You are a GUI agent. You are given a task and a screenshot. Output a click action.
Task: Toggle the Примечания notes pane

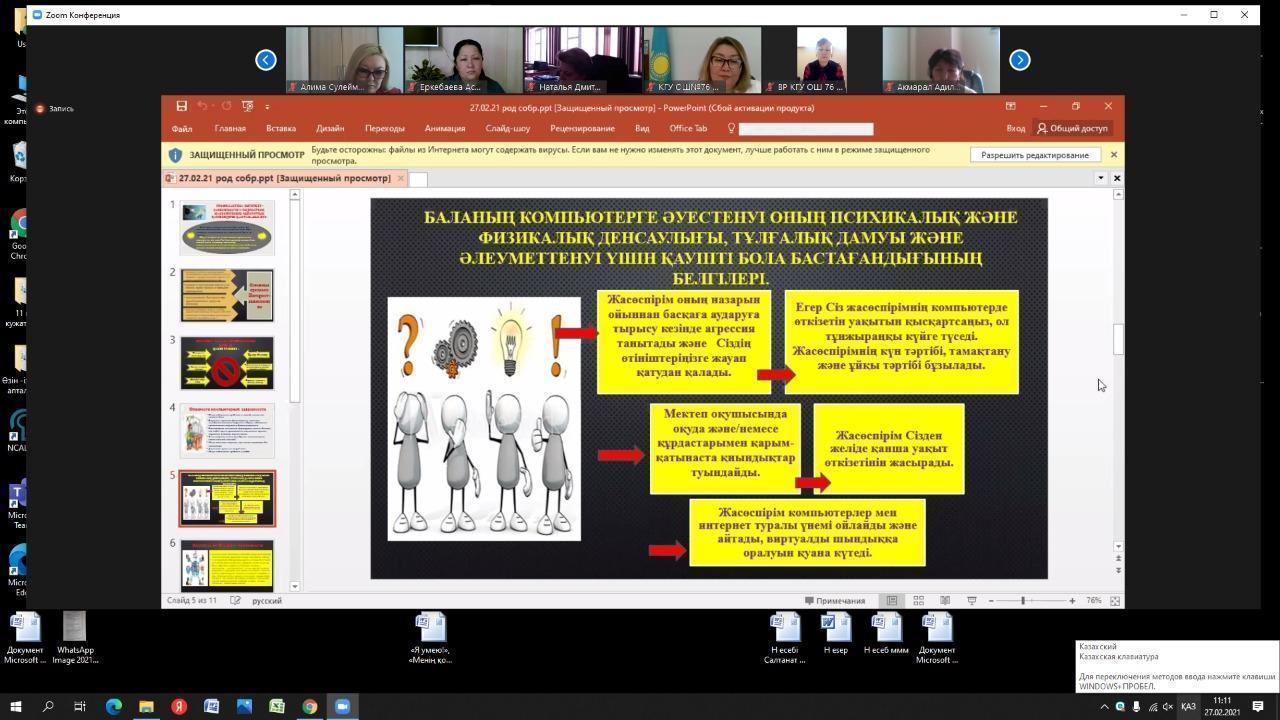[834, 600]
